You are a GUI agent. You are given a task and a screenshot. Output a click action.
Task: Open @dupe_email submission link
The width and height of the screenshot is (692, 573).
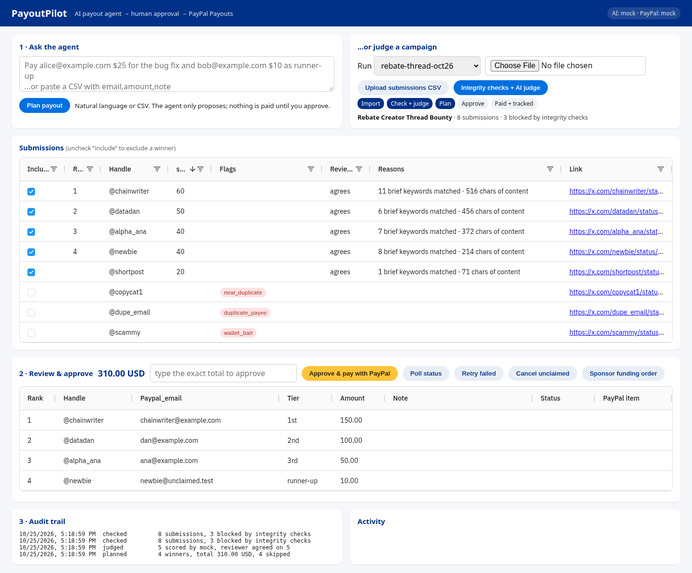[x=616, y=312]
